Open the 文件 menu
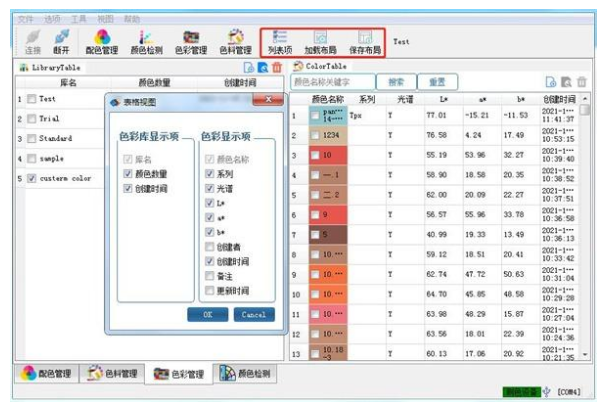611x404 pixels. coord(26,19)
